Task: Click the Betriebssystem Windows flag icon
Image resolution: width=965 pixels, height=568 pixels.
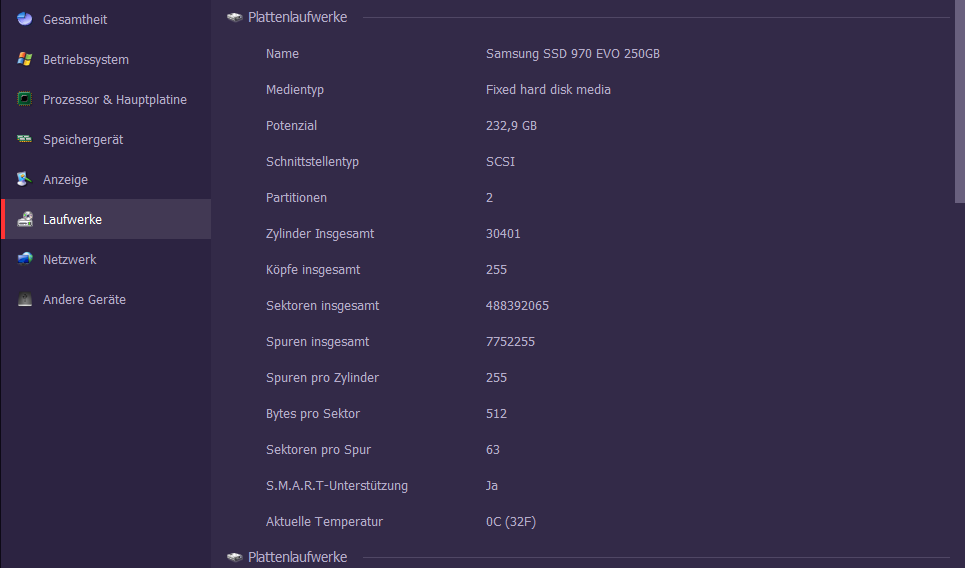Action: pyautogui.click(x=25, y=59)
